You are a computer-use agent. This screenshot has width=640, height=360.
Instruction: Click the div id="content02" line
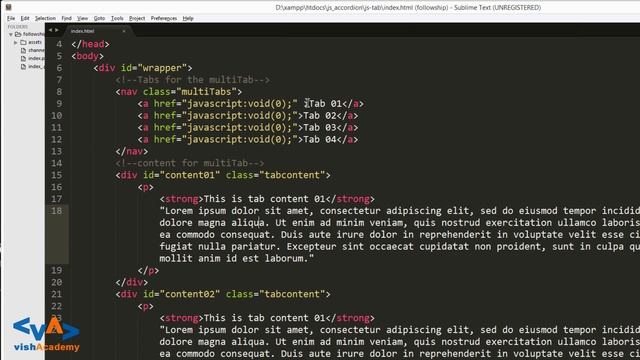223,294
